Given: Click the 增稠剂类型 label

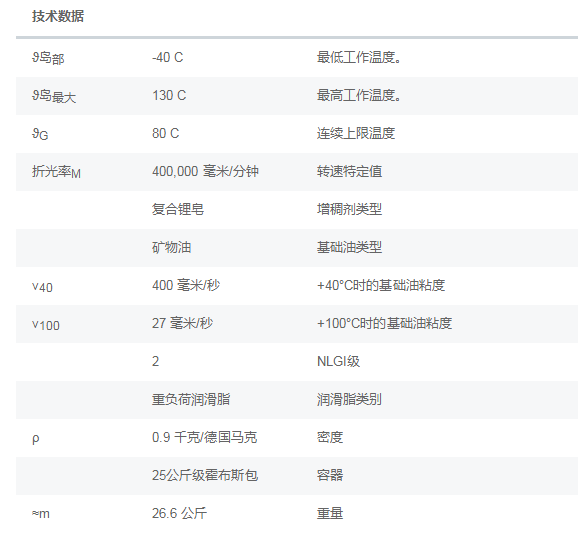Looking at the screenshot, I should 349,209.
